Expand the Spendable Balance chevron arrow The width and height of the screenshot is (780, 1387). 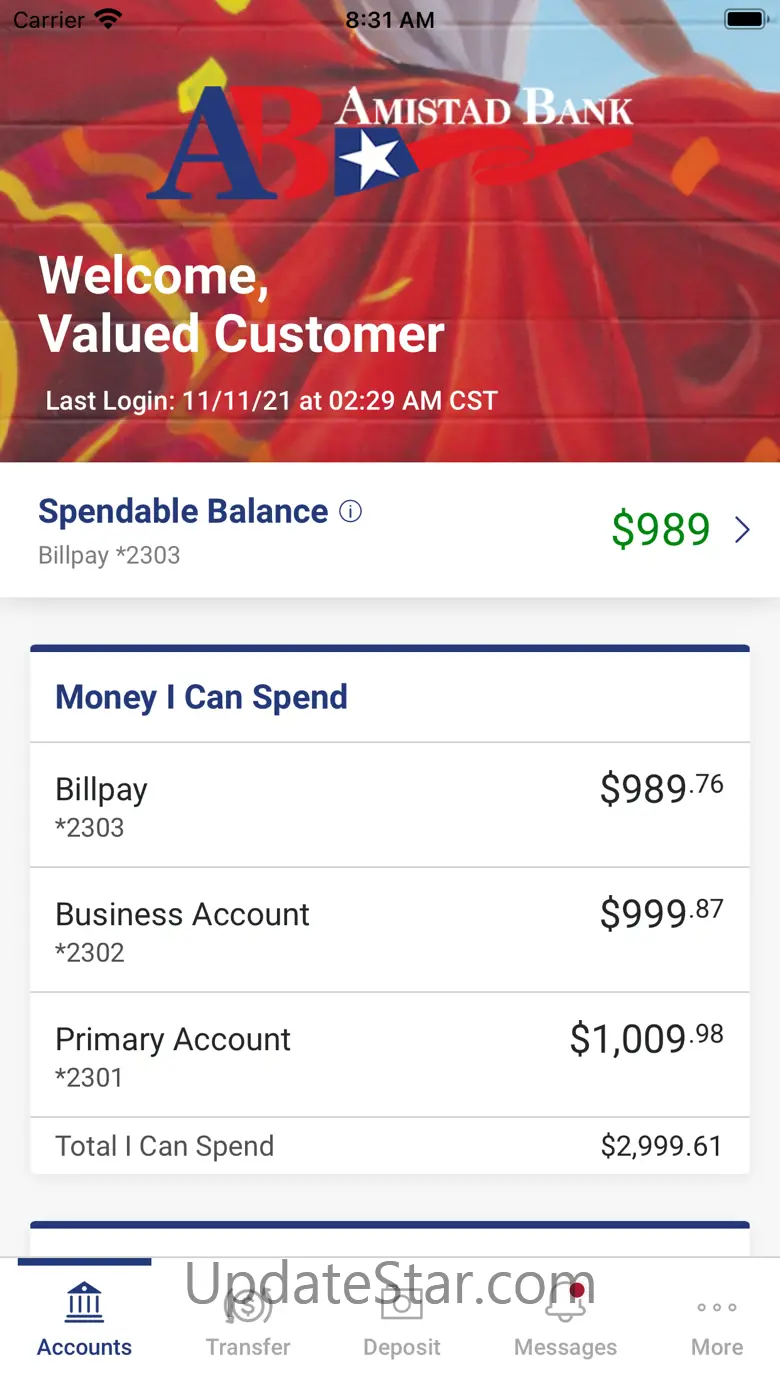click(742, 530)
